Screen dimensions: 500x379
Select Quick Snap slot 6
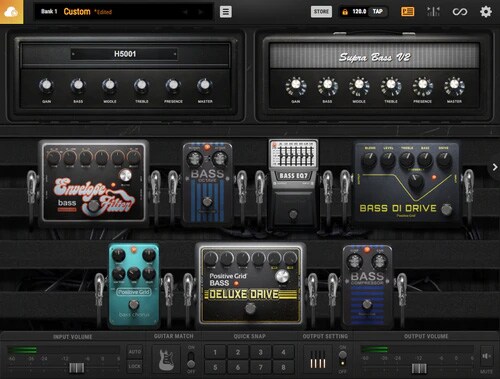pos(238,367)
